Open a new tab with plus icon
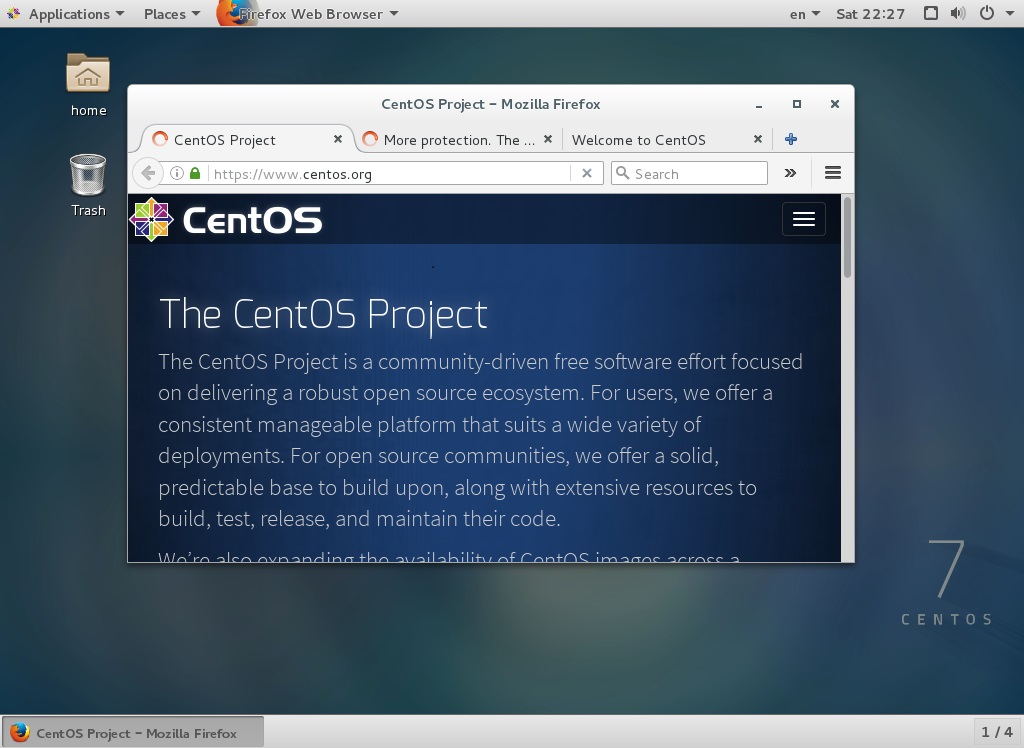Image resolution: width=1024 pixels, height=748 pixels. [791, 139]
